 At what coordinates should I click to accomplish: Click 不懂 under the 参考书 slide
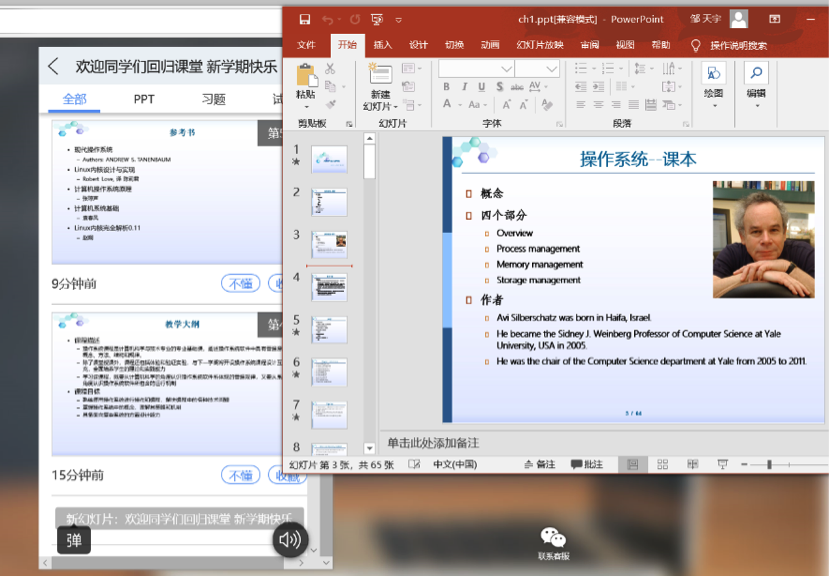[x=240, y=283]
